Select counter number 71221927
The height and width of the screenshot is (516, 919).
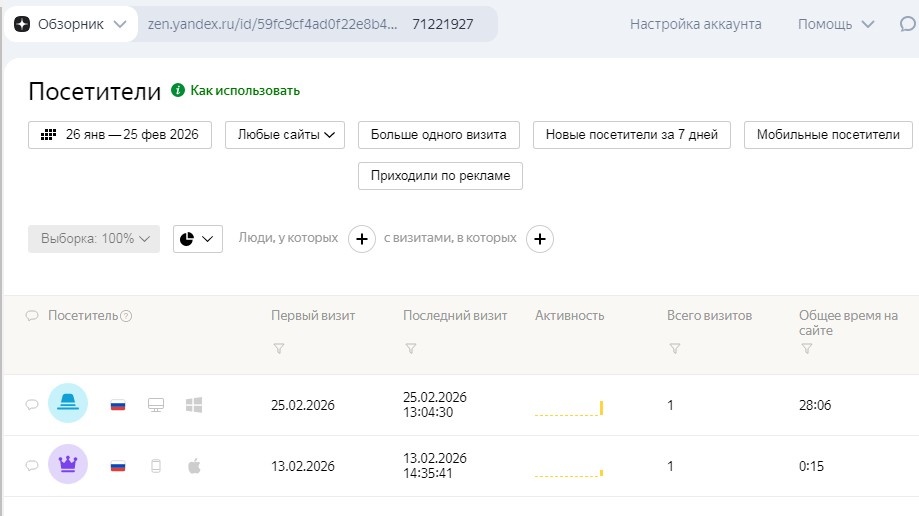[x=443, y=24]
